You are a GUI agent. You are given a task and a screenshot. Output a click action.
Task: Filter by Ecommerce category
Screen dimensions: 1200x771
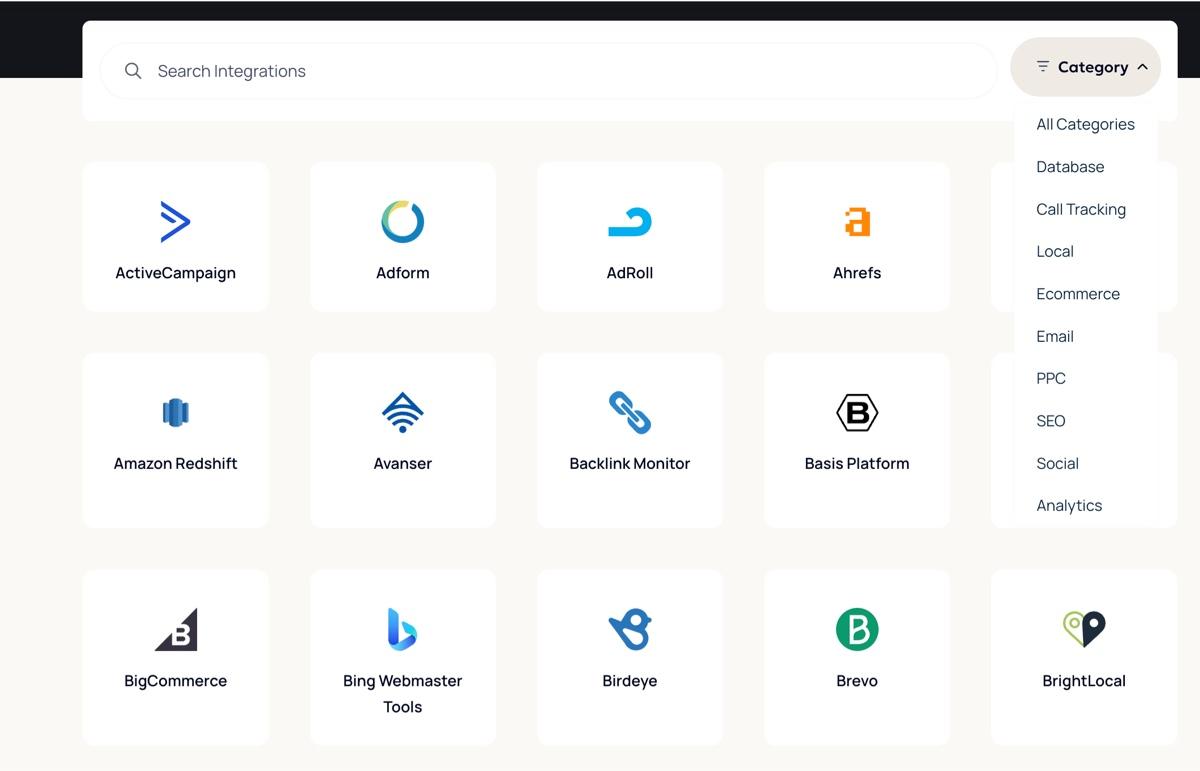tap(1078, 294)
